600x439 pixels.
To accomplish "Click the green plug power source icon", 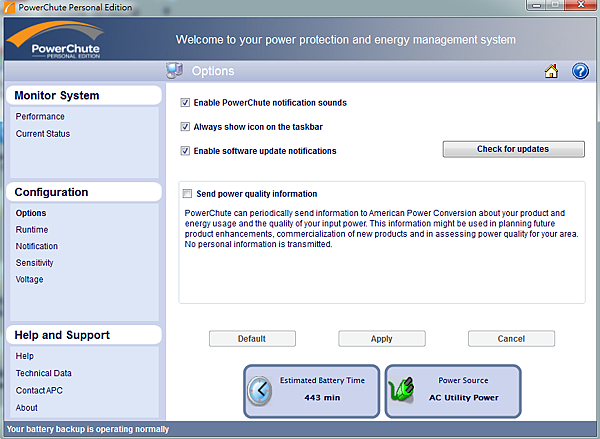I will [401, 390].
